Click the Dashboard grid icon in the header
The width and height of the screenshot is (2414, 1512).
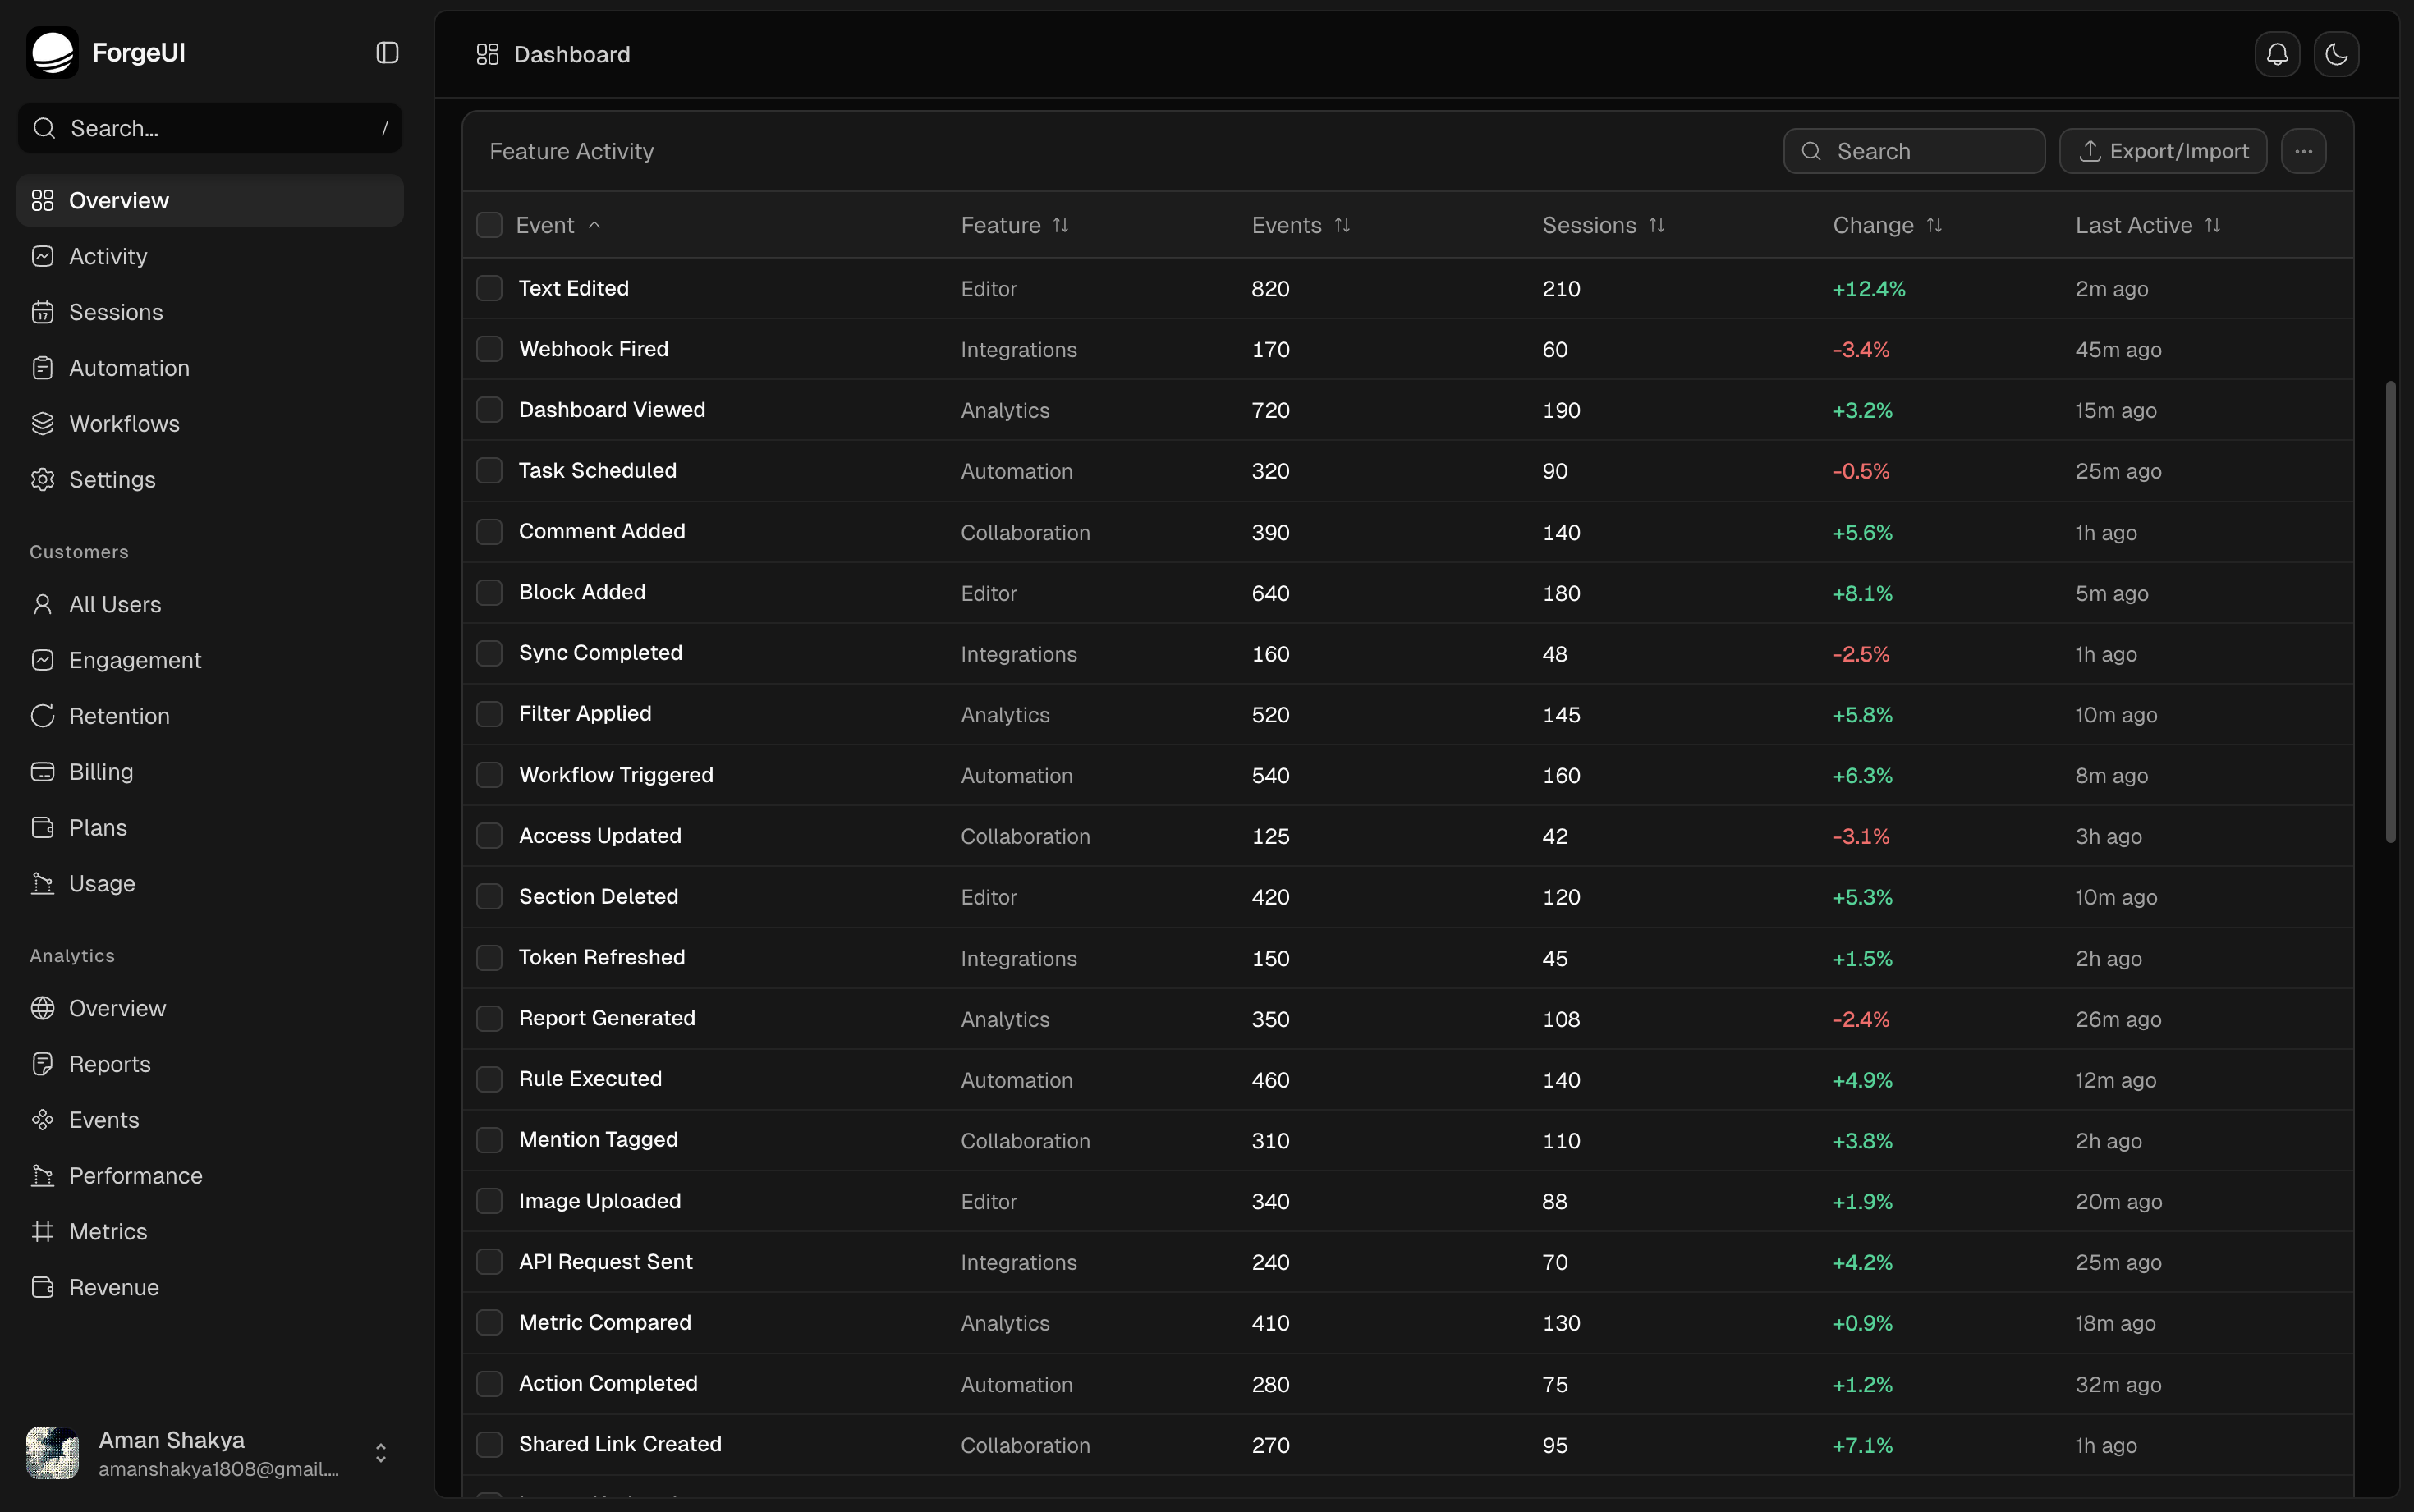(487, 54)
